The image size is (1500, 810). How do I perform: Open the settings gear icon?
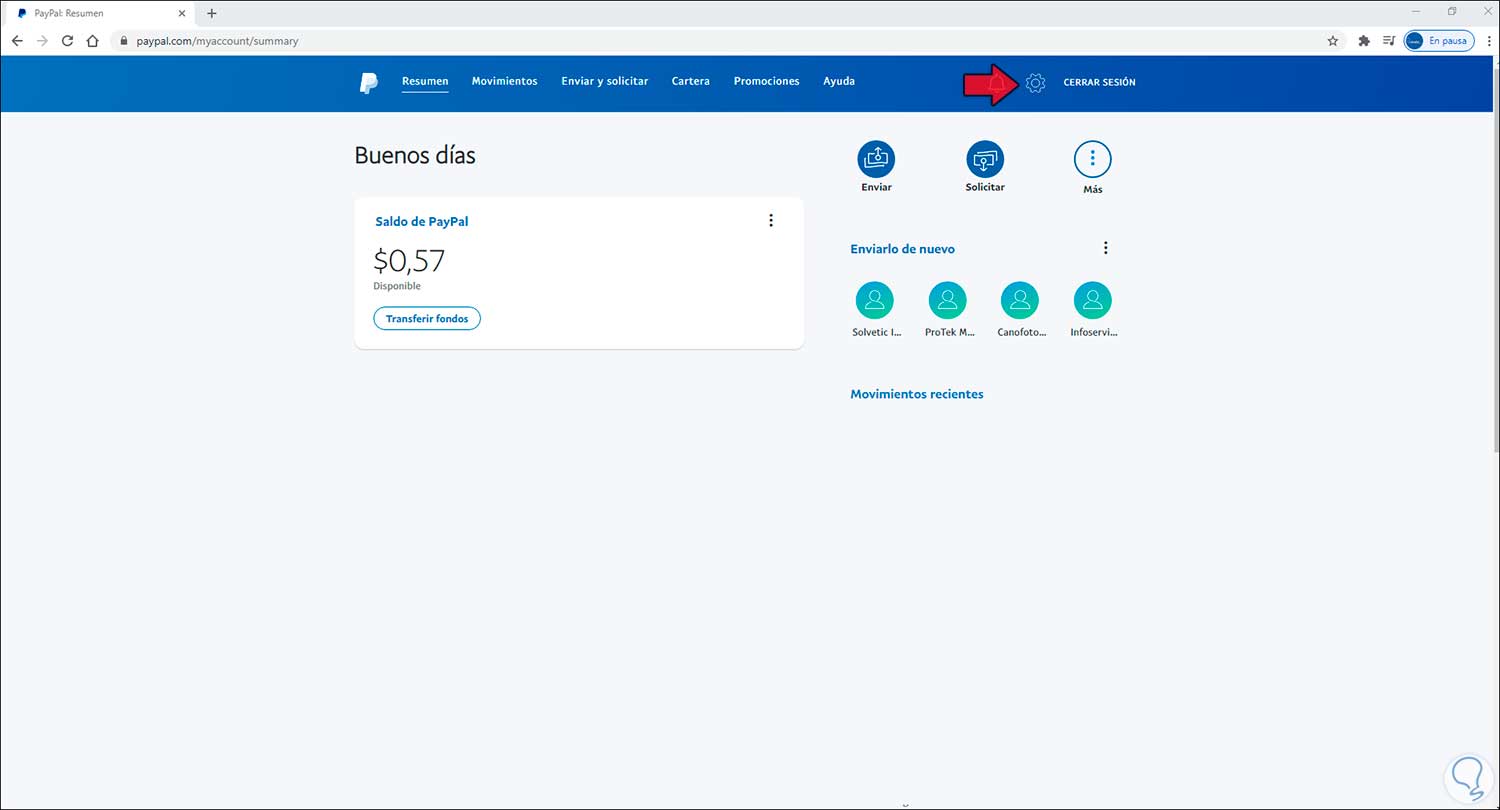point(1036,83)
